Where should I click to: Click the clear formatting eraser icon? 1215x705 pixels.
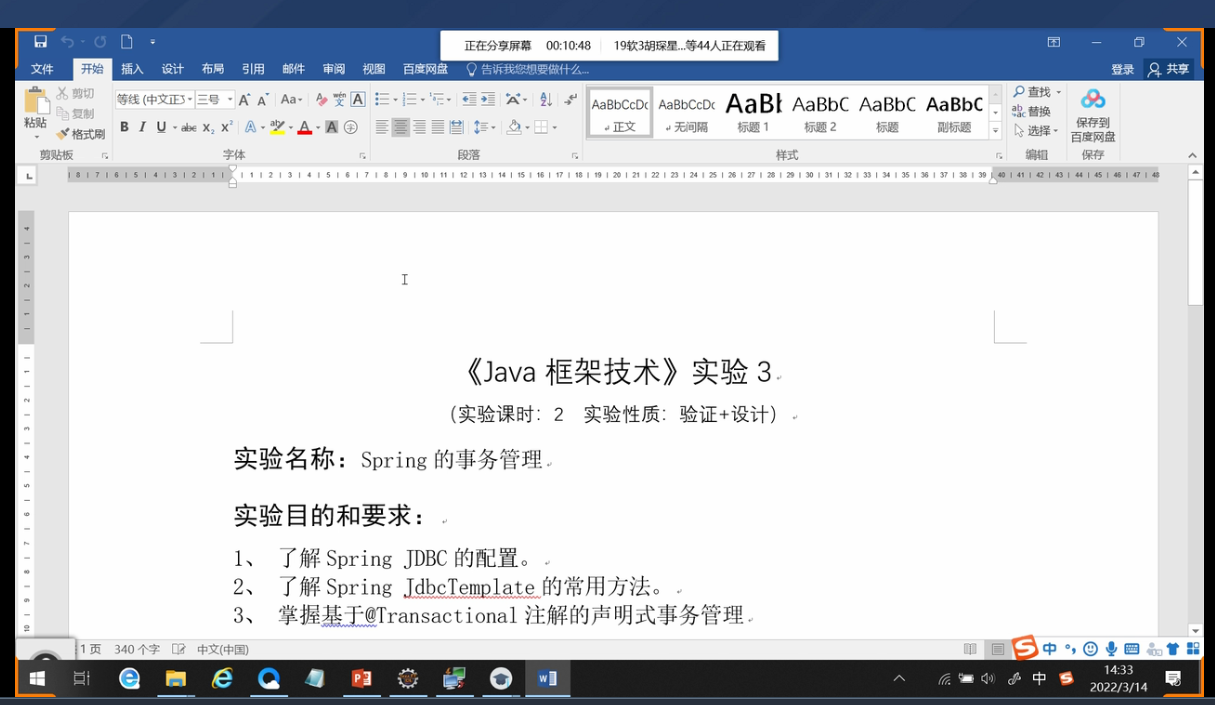(x=321, y=100)
